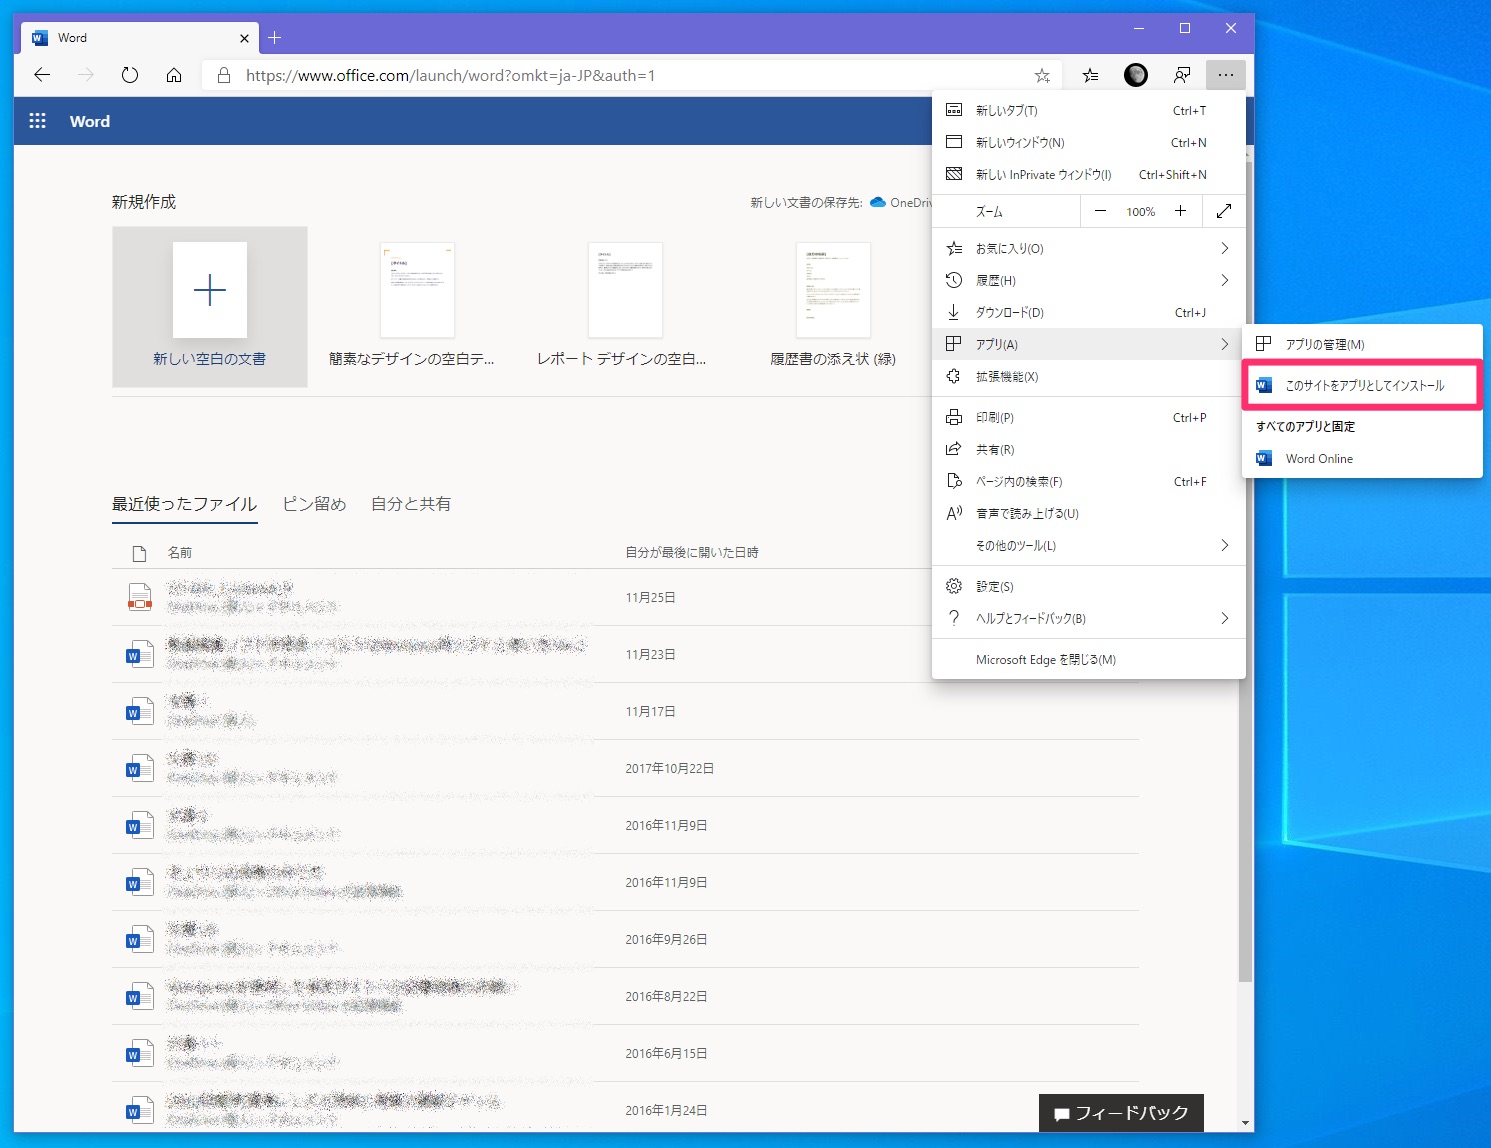Expand the お気に入り(O) submenu
1491x1148 pixels.
tap(1089, 248)
